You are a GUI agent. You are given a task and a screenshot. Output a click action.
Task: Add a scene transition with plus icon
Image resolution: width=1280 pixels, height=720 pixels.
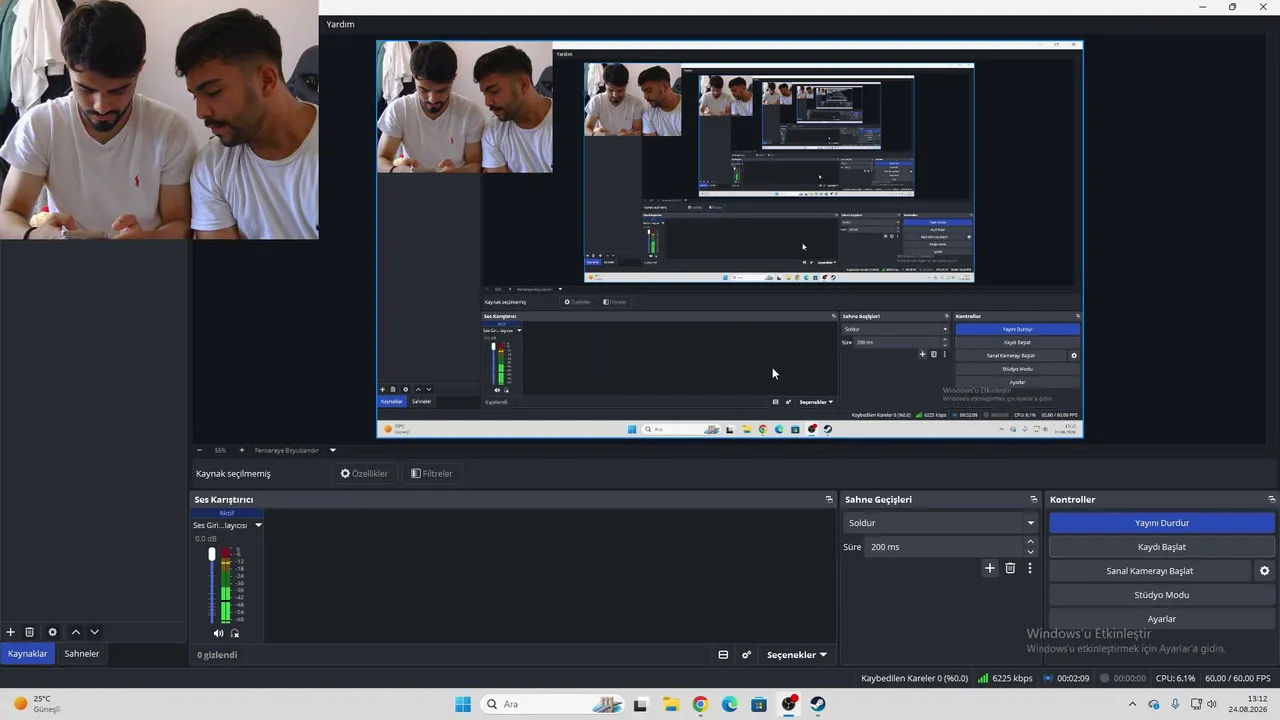(x=990, y=568)
